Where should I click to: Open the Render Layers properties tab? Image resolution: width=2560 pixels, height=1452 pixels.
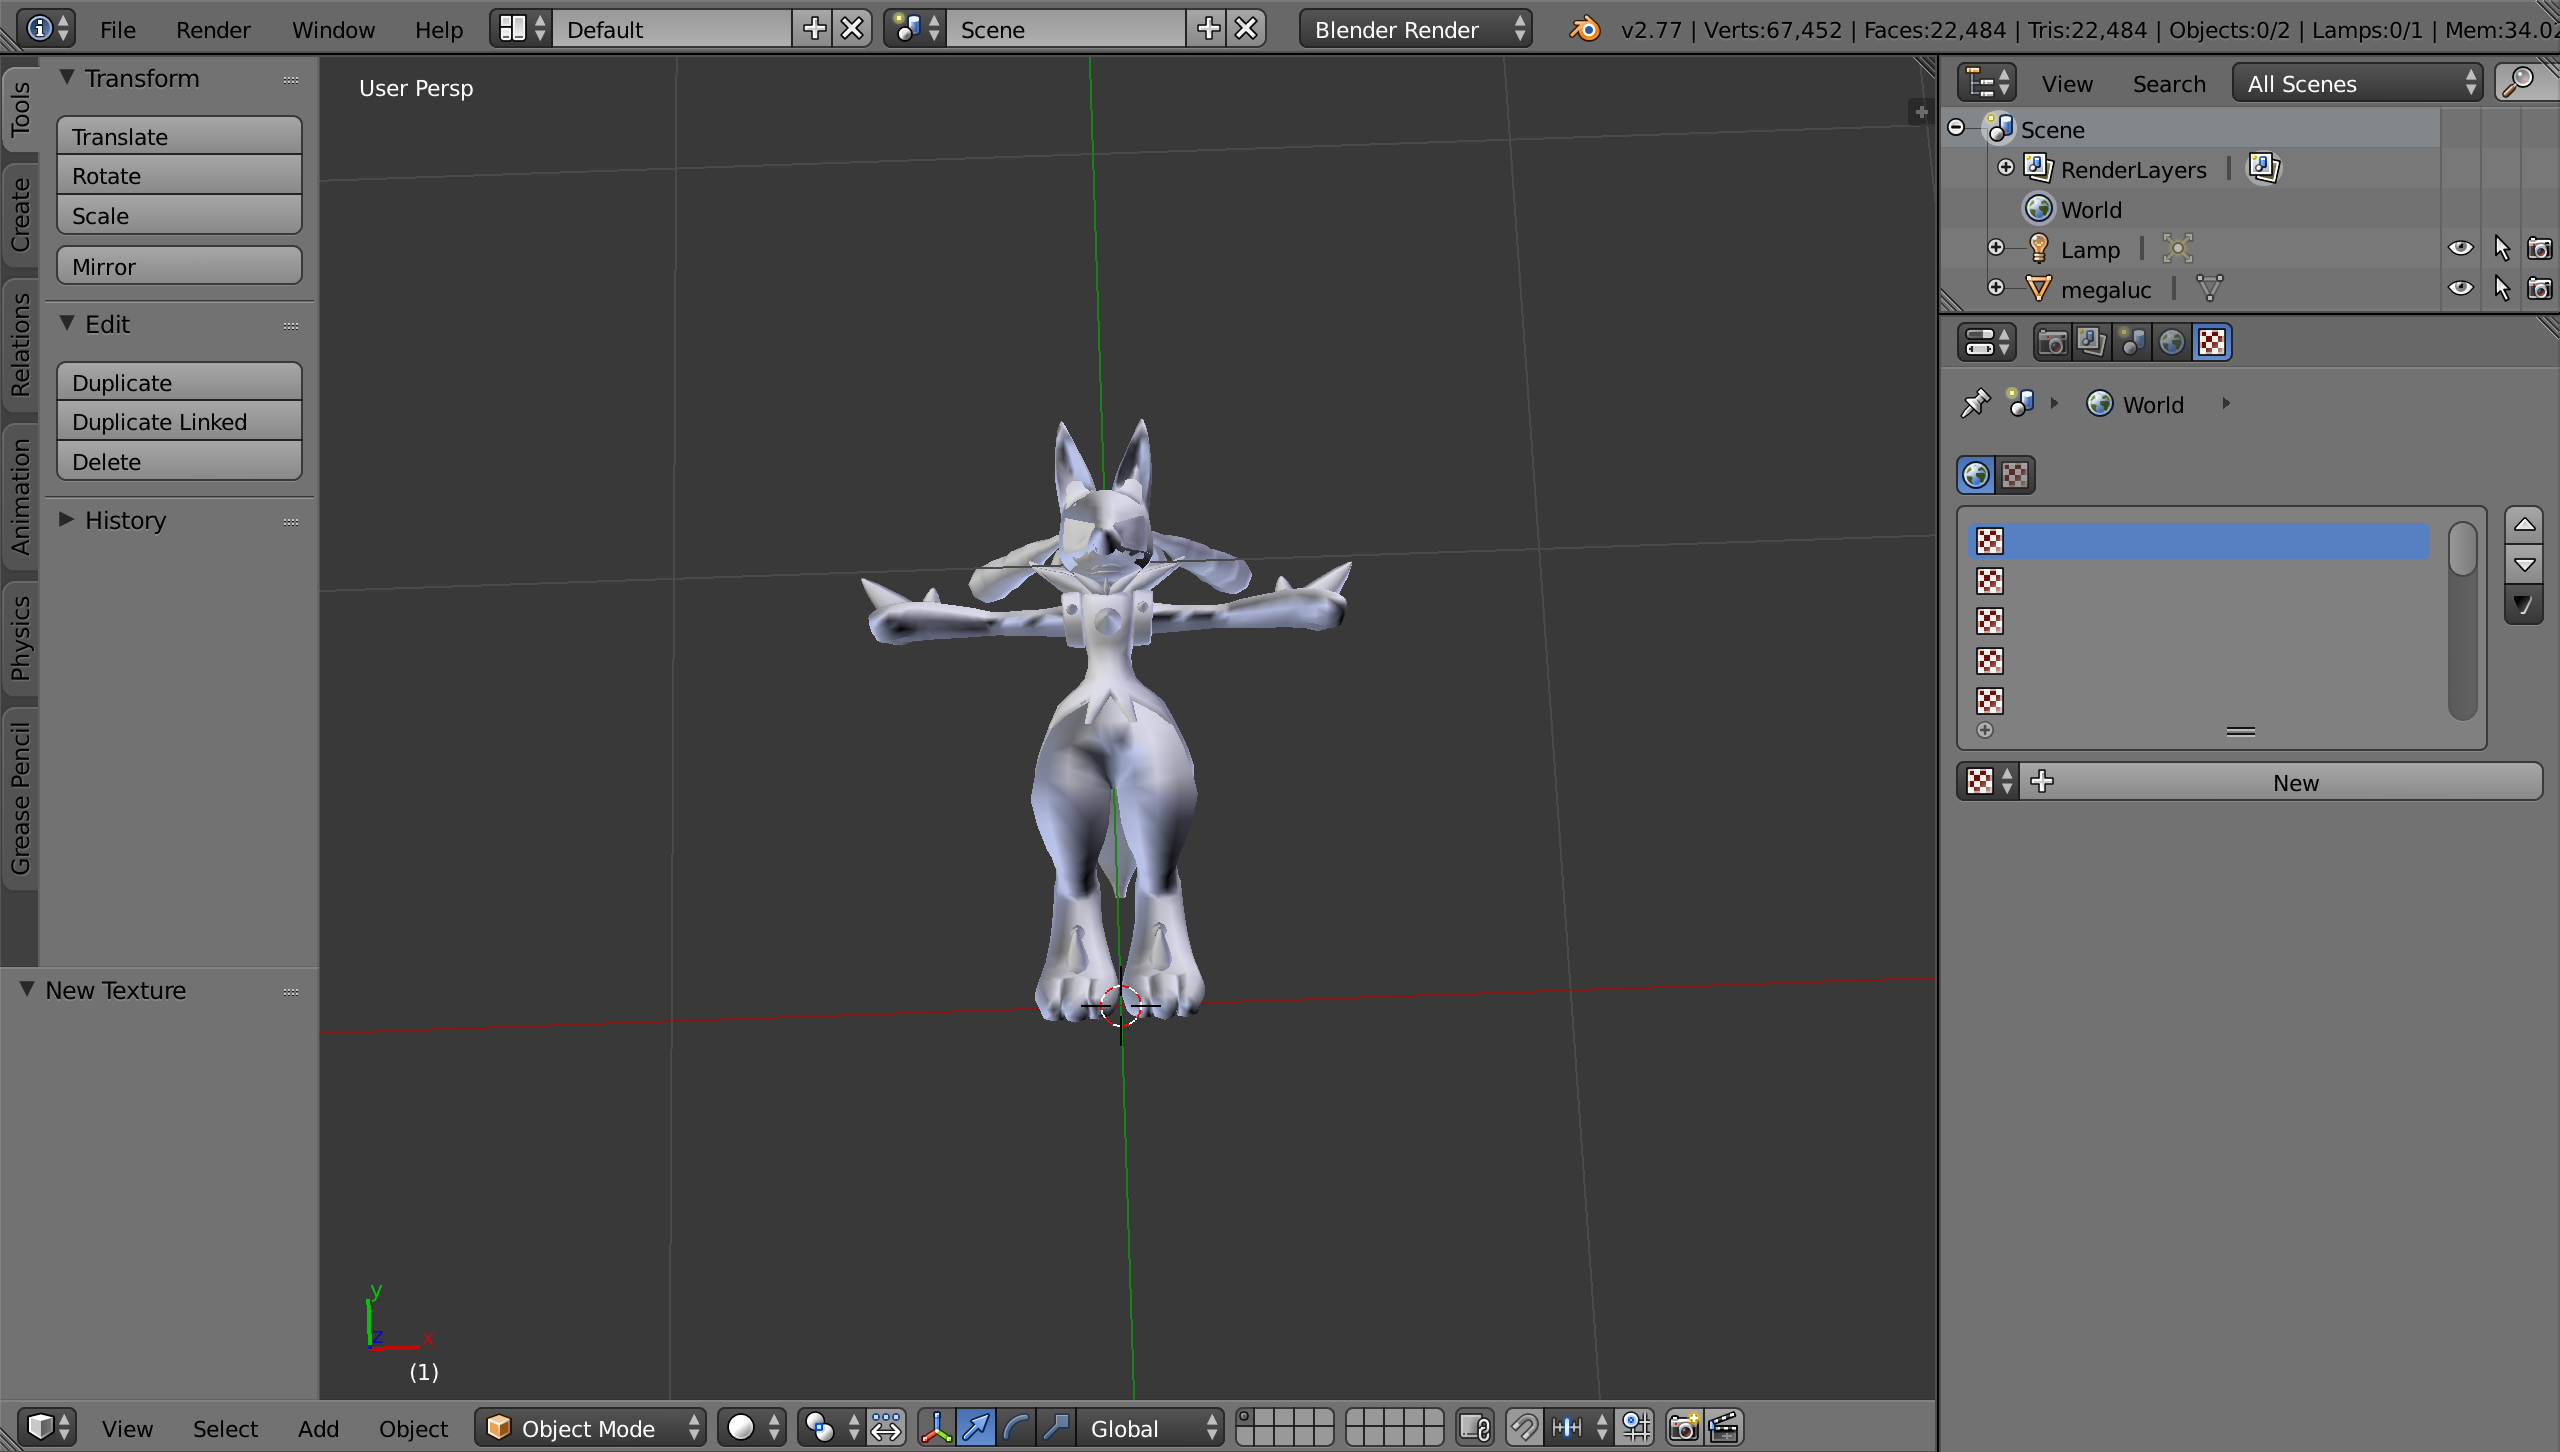click(x=2091, y=343)
